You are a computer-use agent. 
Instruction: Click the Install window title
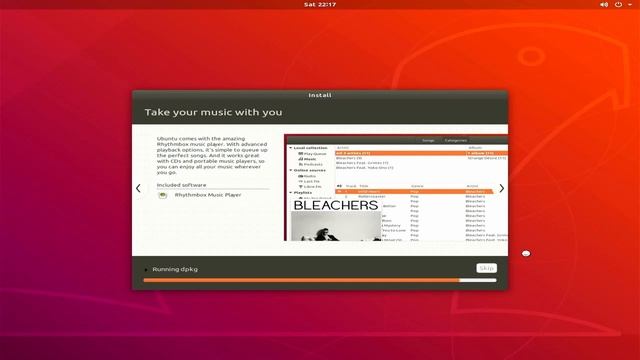click(320, 95)
